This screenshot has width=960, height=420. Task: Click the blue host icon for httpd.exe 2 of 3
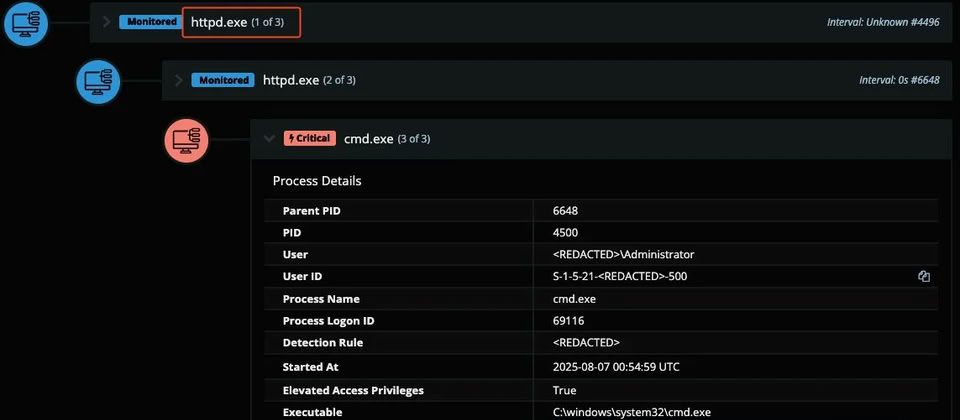(98, 81)
